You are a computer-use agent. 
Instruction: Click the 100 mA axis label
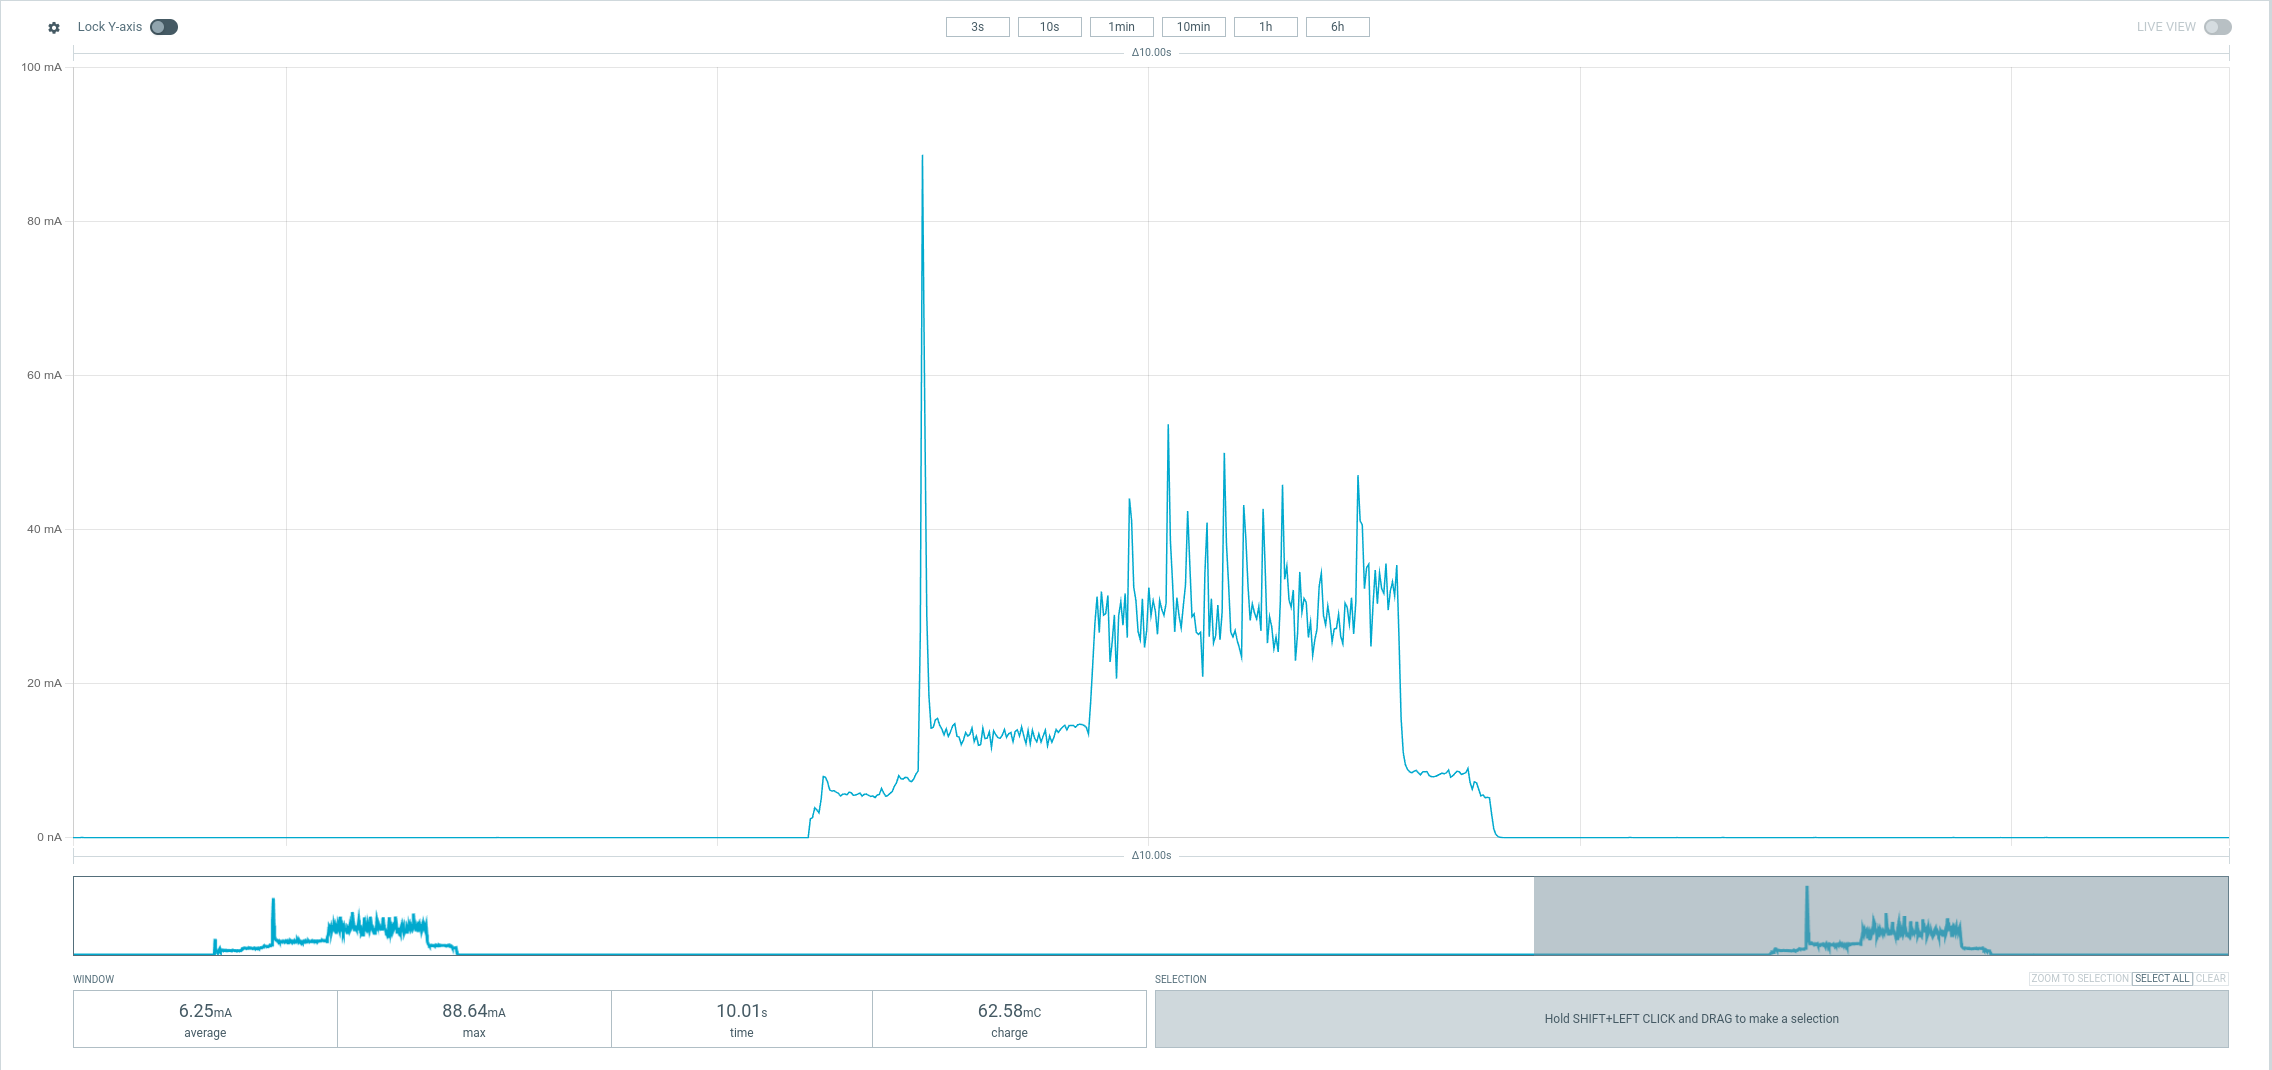tap(41, 67)
